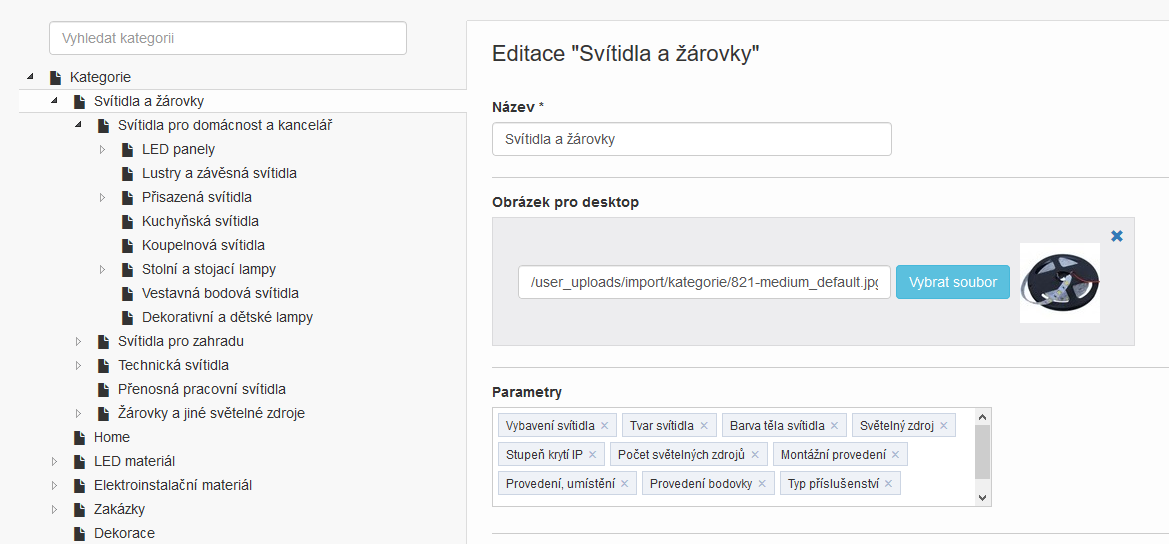This screenshot has width=1169, height=544.
Task: Click the "Vyhledat kategorii" search field
Action: [228, 38]
